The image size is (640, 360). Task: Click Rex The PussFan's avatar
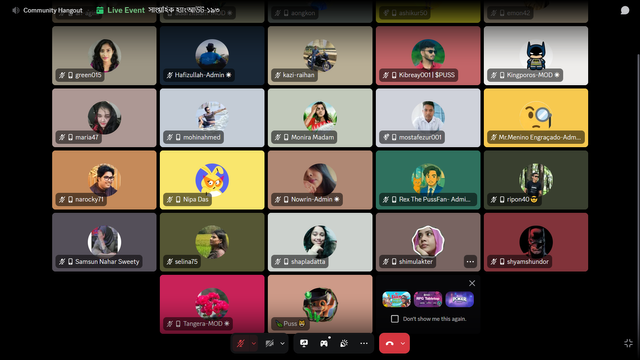428,180
